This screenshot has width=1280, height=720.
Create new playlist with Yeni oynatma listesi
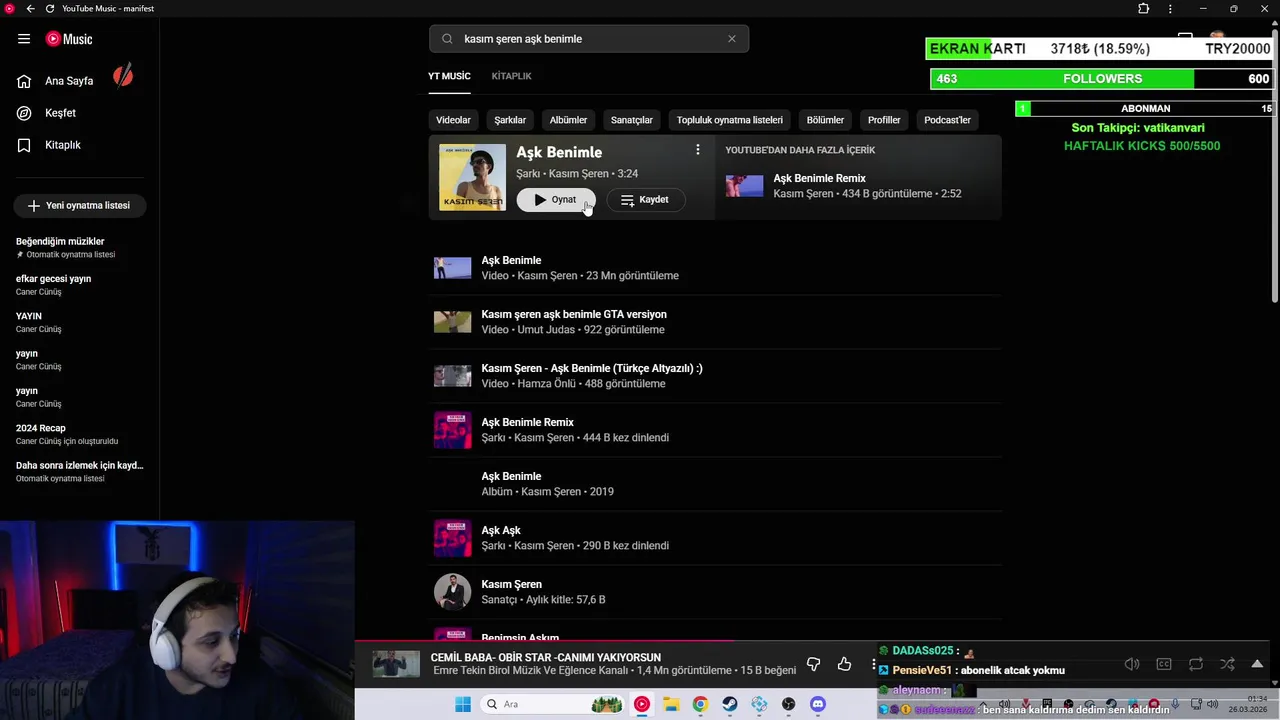79,205
